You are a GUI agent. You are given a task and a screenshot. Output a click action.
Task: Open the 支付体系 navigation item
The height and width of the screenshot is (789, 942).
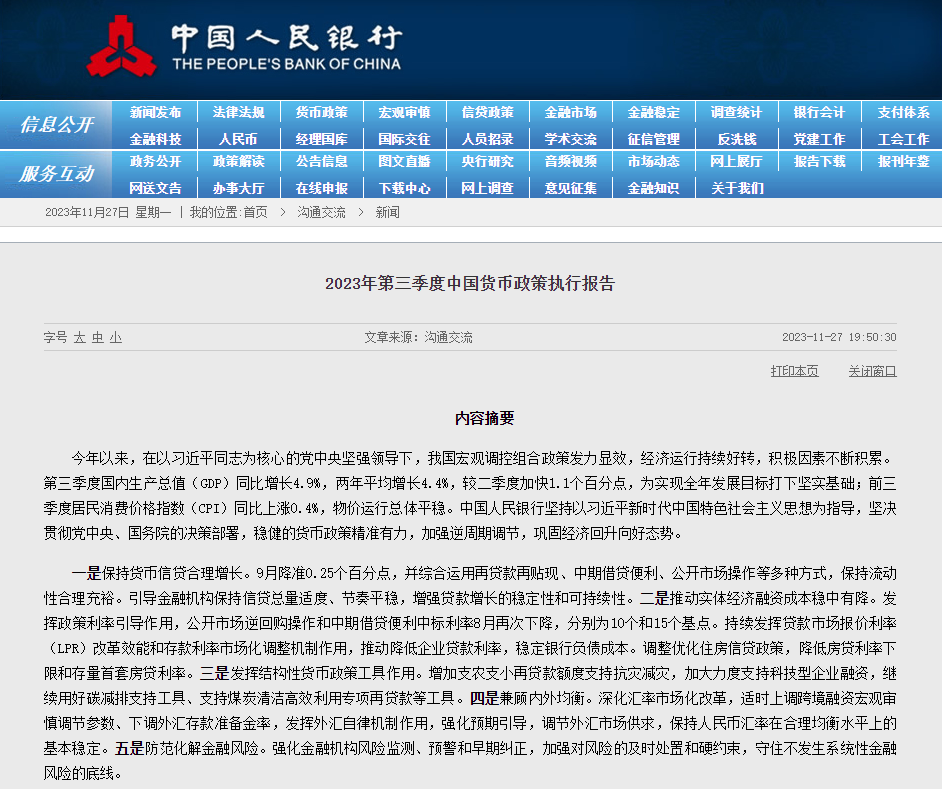coord(903,112)
